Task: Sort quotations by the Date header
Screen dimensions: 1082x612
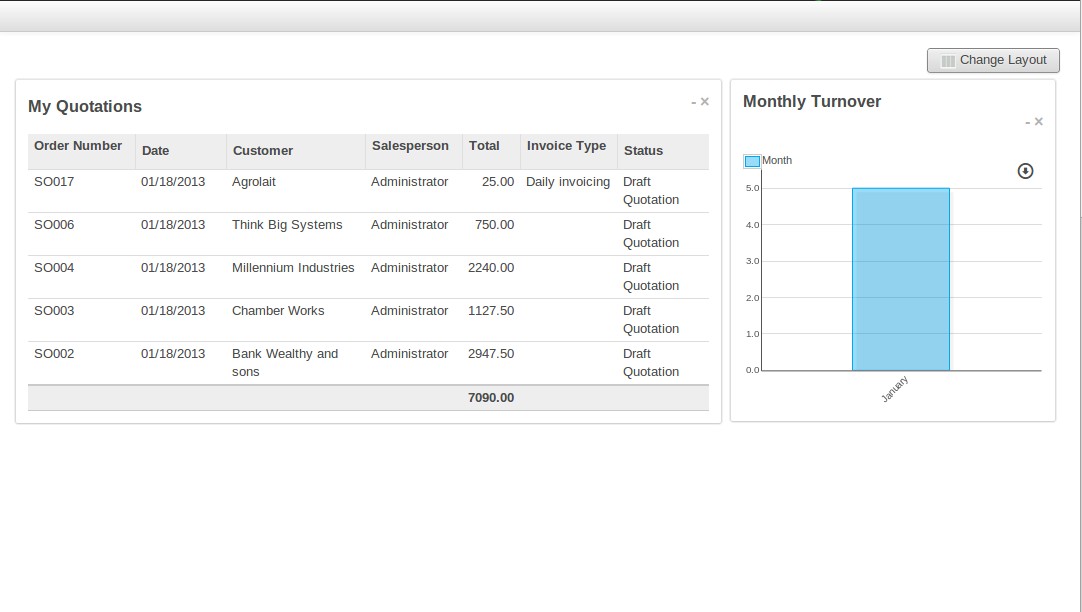Action: pos(155,151)
